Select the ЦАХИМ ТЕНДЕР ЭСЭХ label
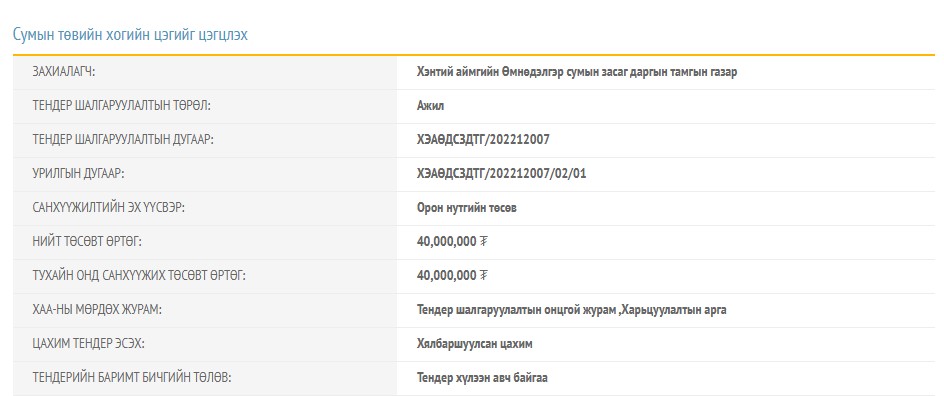Image resolution: width=944 pixels, height=396 pixels. pos(88,344)
